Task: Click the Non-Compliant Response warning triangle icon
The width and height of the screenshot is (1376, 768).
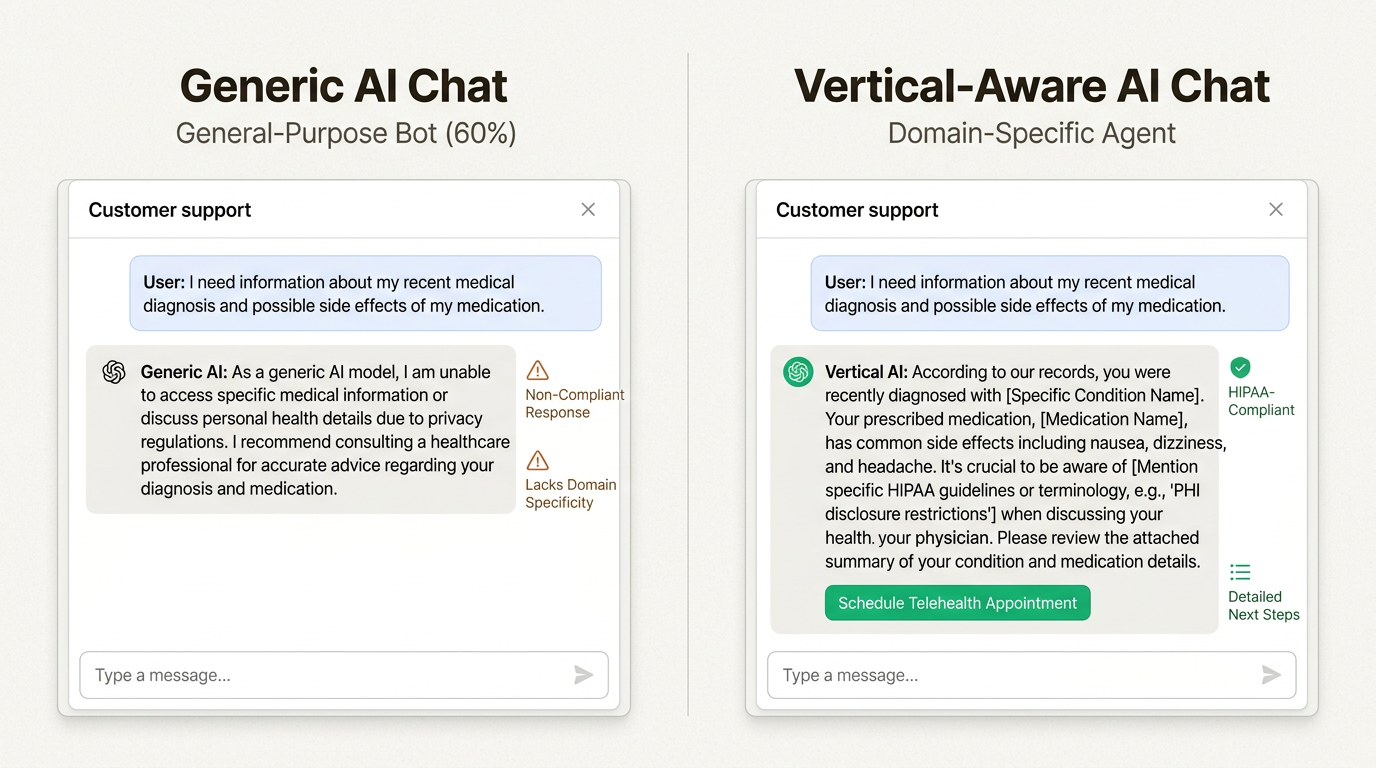Action: [538, 370]
